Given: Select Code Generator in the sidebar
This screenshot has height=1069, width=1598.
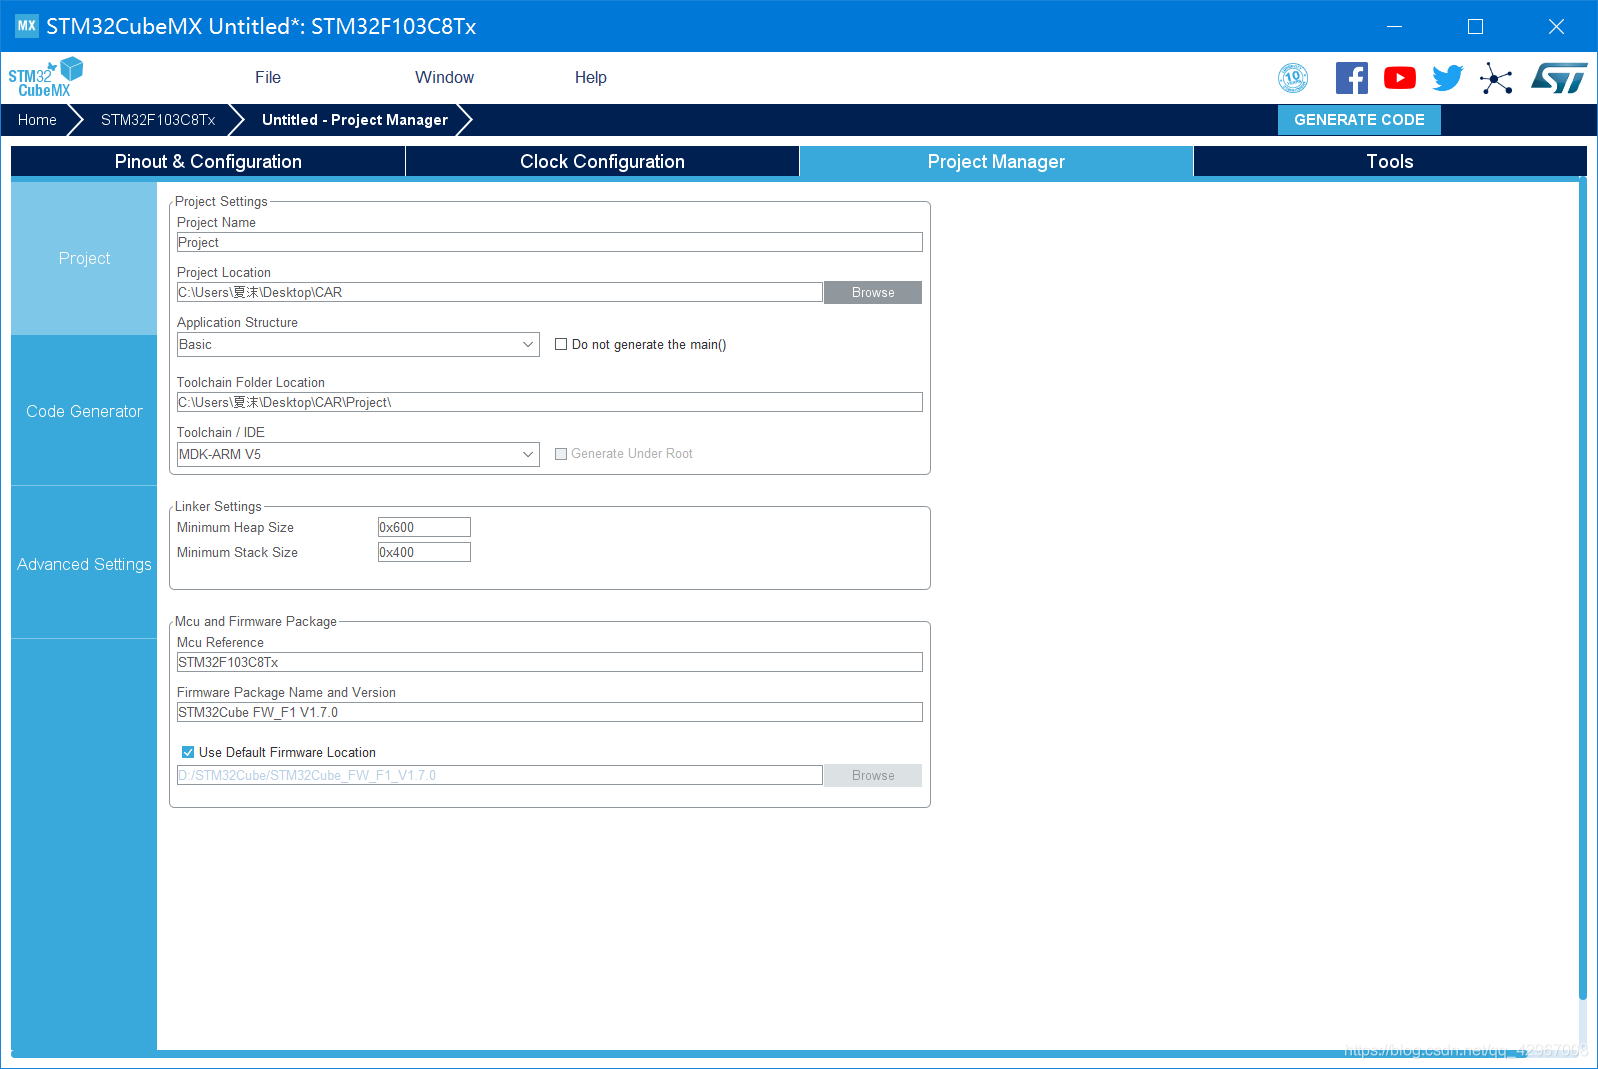Looking at the screenshot, I should click(84, 411).
